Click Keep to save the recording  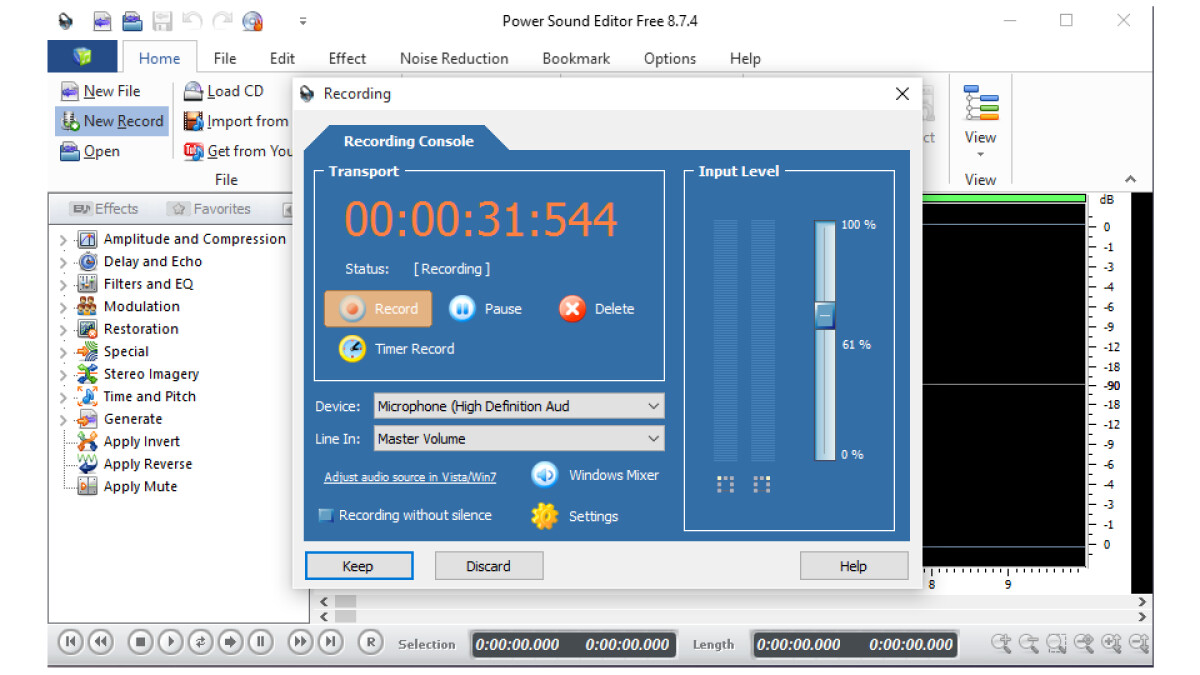click(x=358, y=566)
